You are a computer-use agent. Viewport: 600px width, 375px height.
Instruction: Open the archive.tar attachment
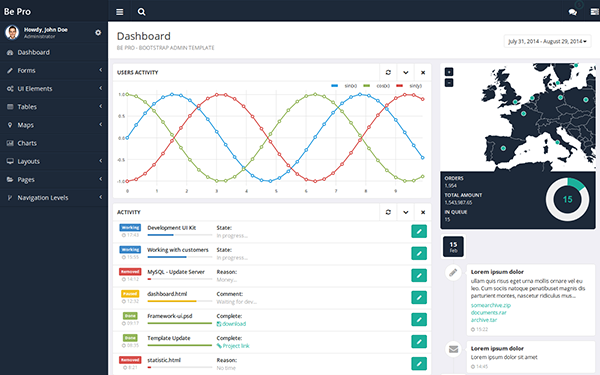click(x=484, y=320)
